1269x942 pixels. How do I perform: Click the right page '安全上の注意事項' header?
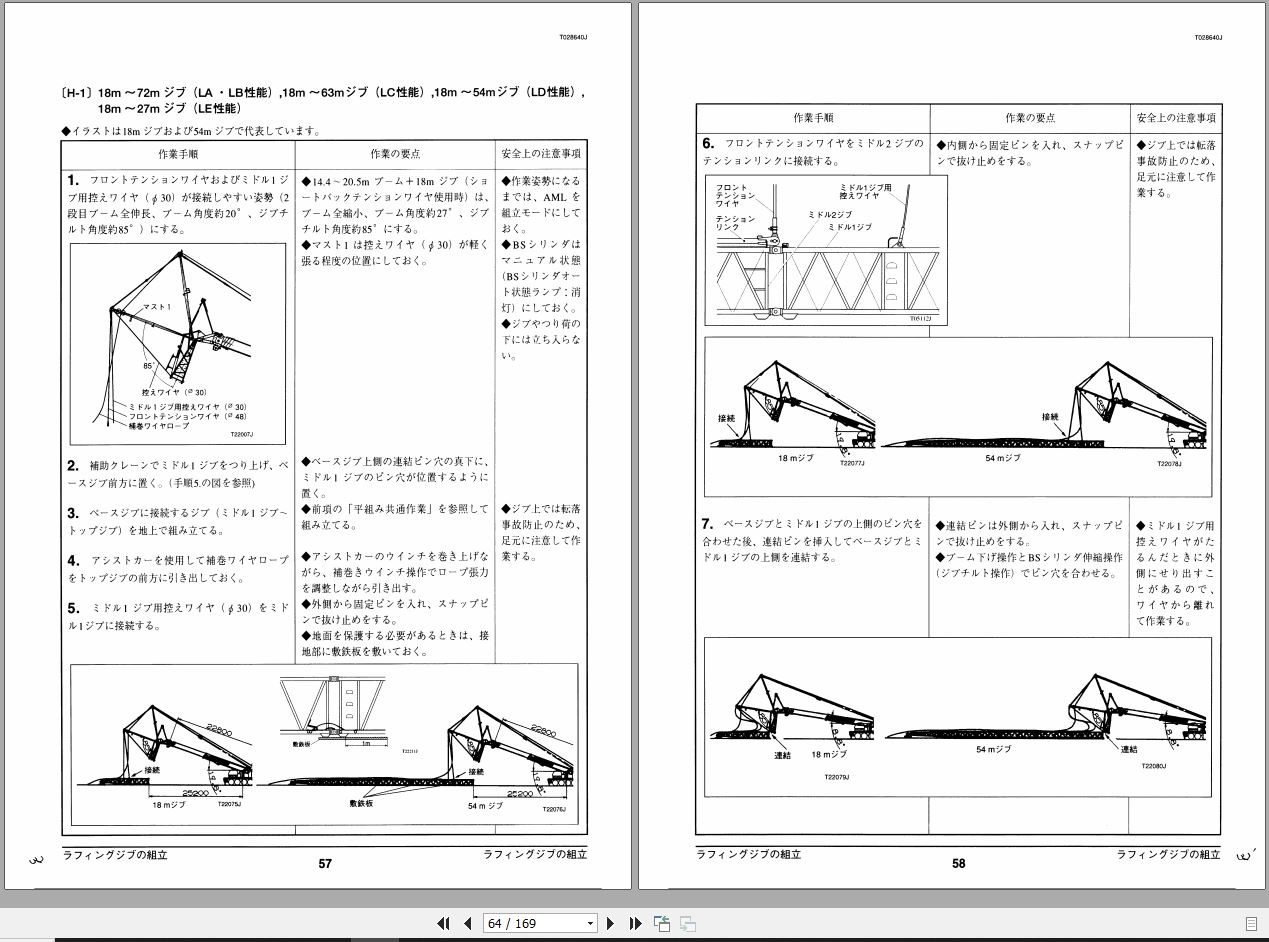tap(1176, 118)
